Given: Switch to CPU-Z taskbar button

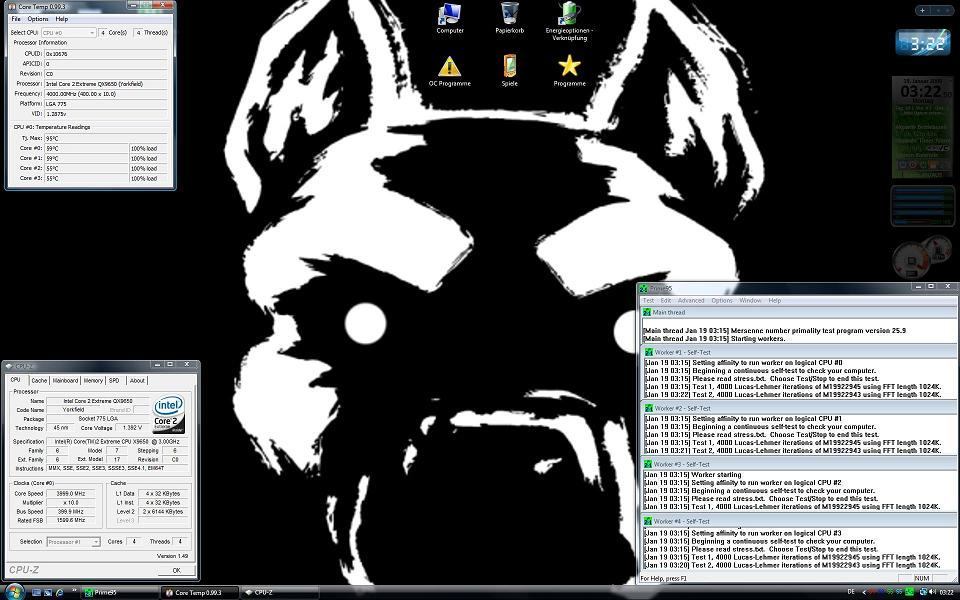Looking at the screenshot, I should point(279,593).
